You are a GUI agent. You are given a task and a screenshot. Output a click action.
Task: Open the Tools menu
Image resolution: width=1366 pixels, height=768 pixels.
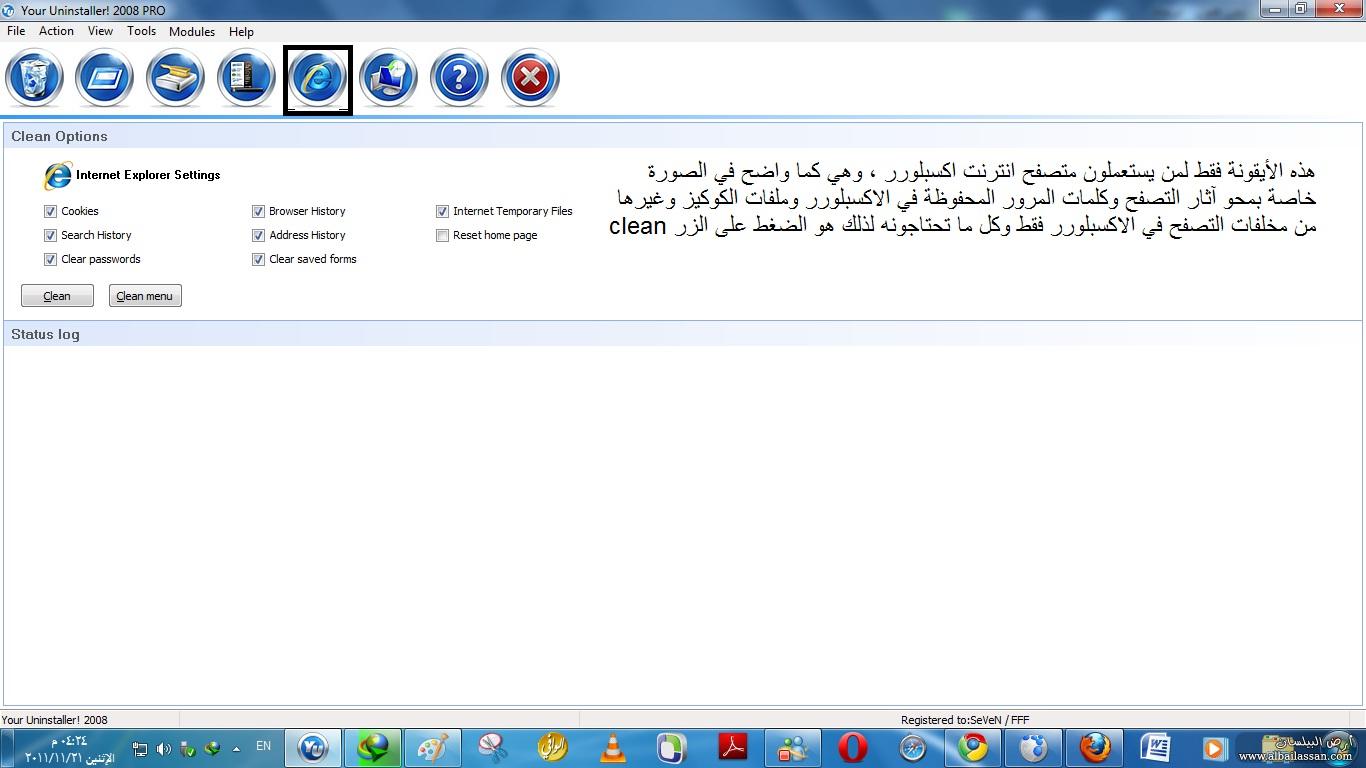(141, 31)
